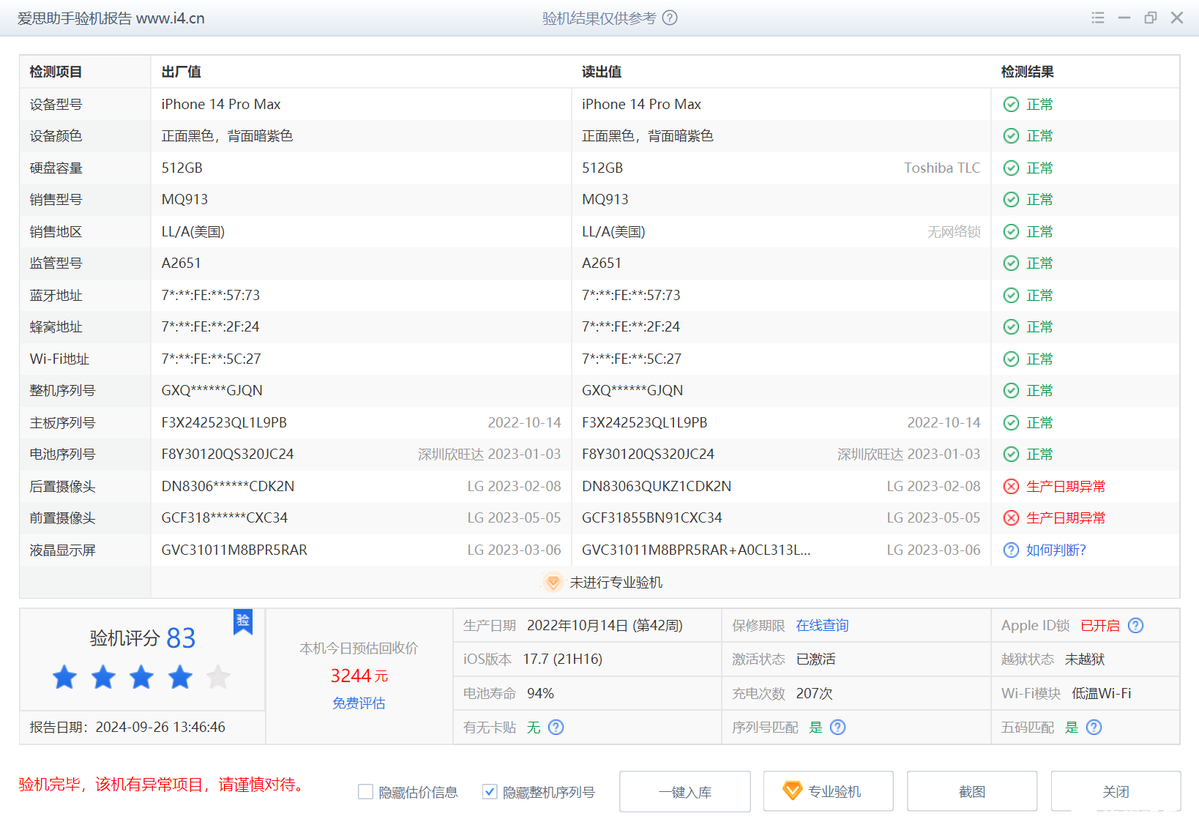The height and width of the screenshot is (830, 1199).
Task: Click the 未进行专业验机 text
Action: coord(616,583)
